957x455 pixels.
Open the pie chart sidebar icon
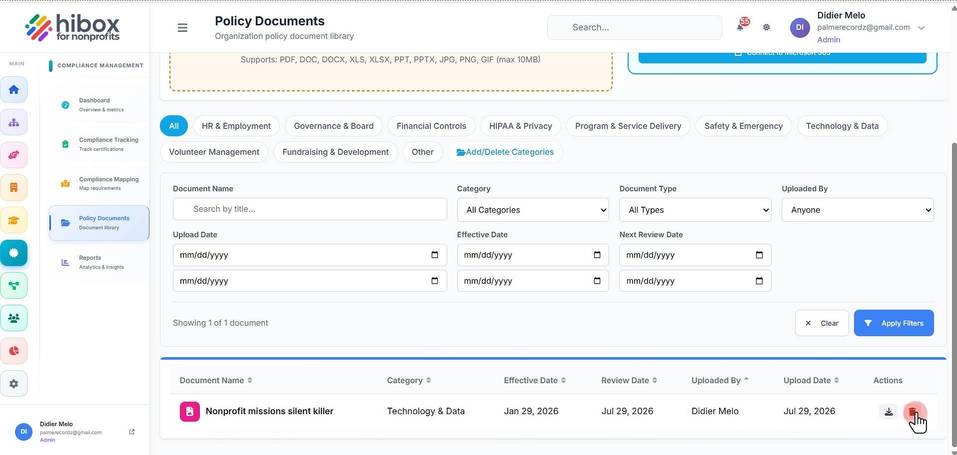click(13, 351)
